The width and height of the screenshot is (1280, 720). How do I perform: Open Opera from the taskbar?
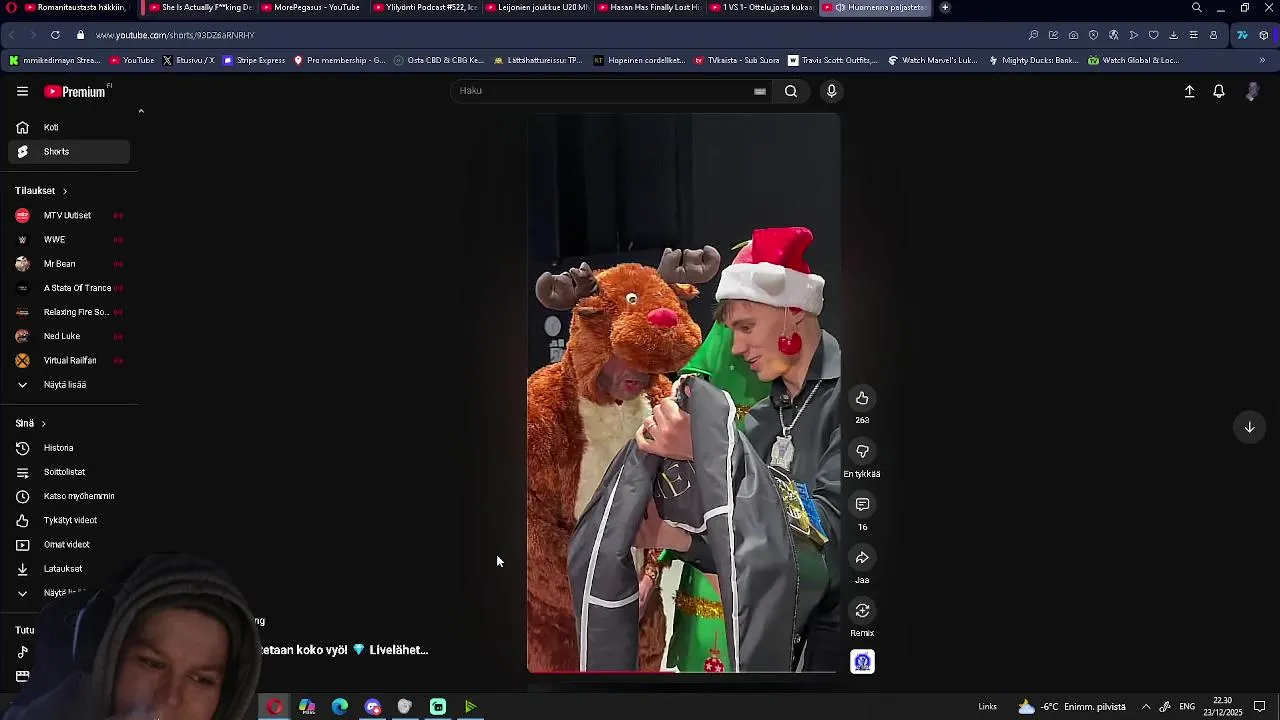[274, 707]
